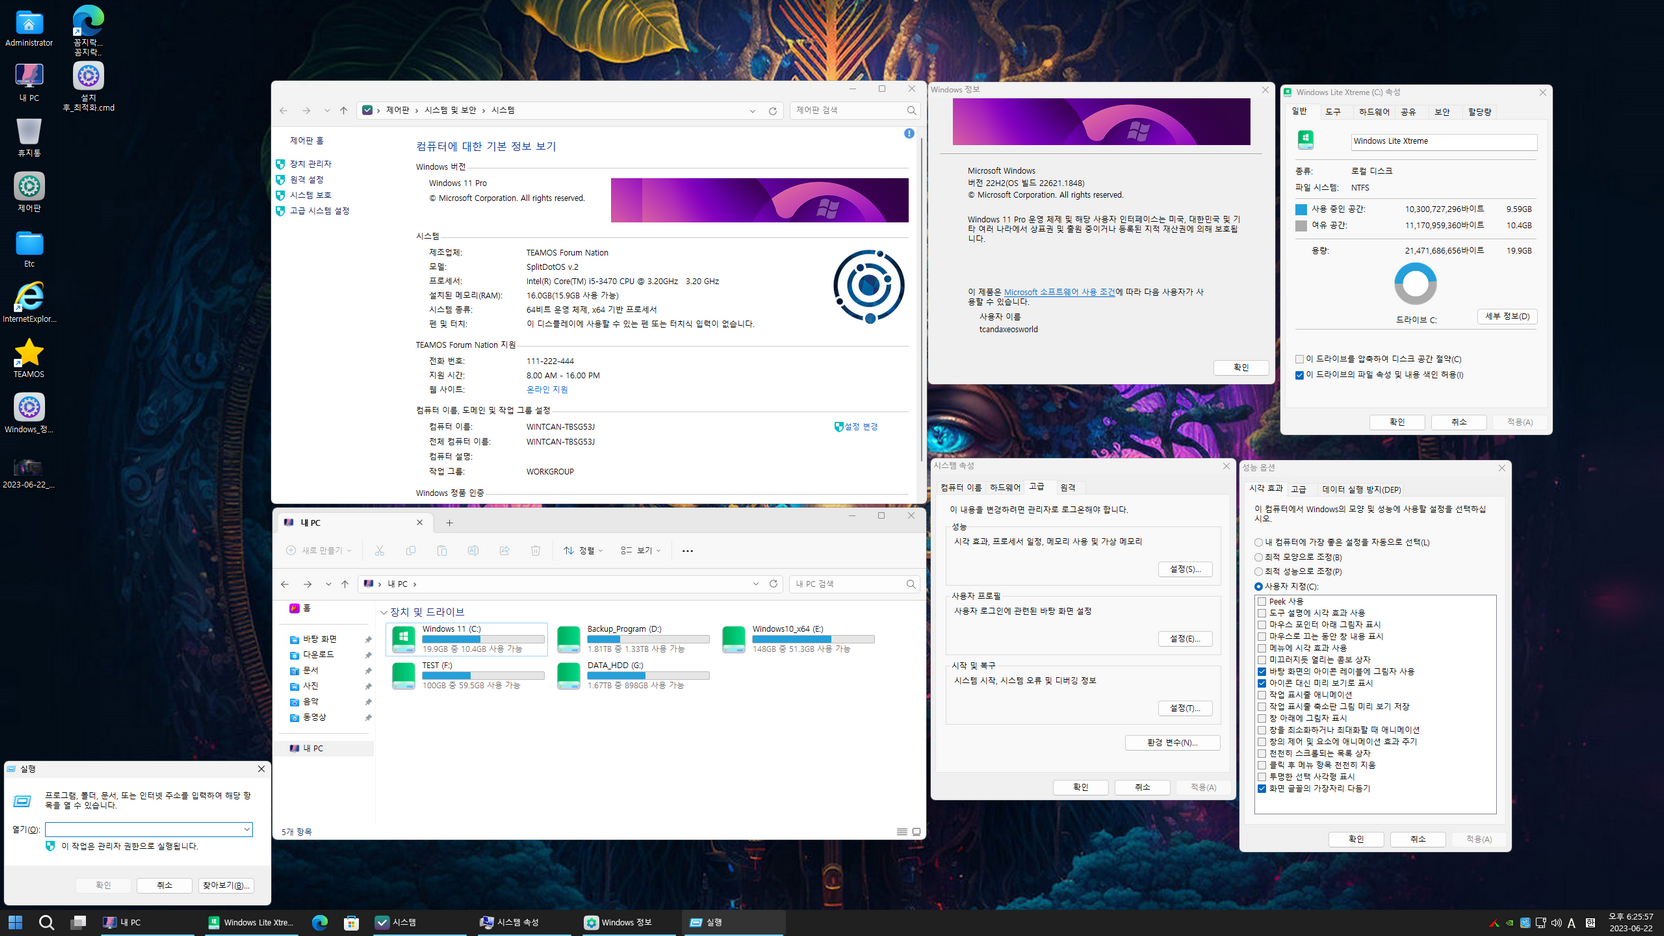The width and height of the screenshot is (1664, 936).
Task: Open the 보기 view dropdown
Action: tap(640, 551)
